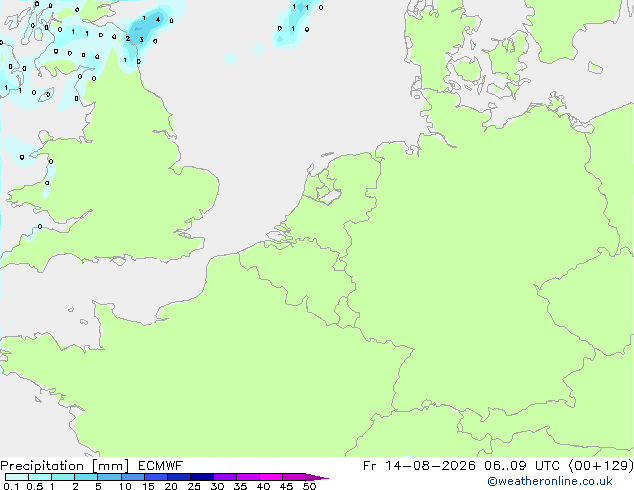634x490 pixels.
Task: Click the '30' legend scale label
Action: (217, 486)
